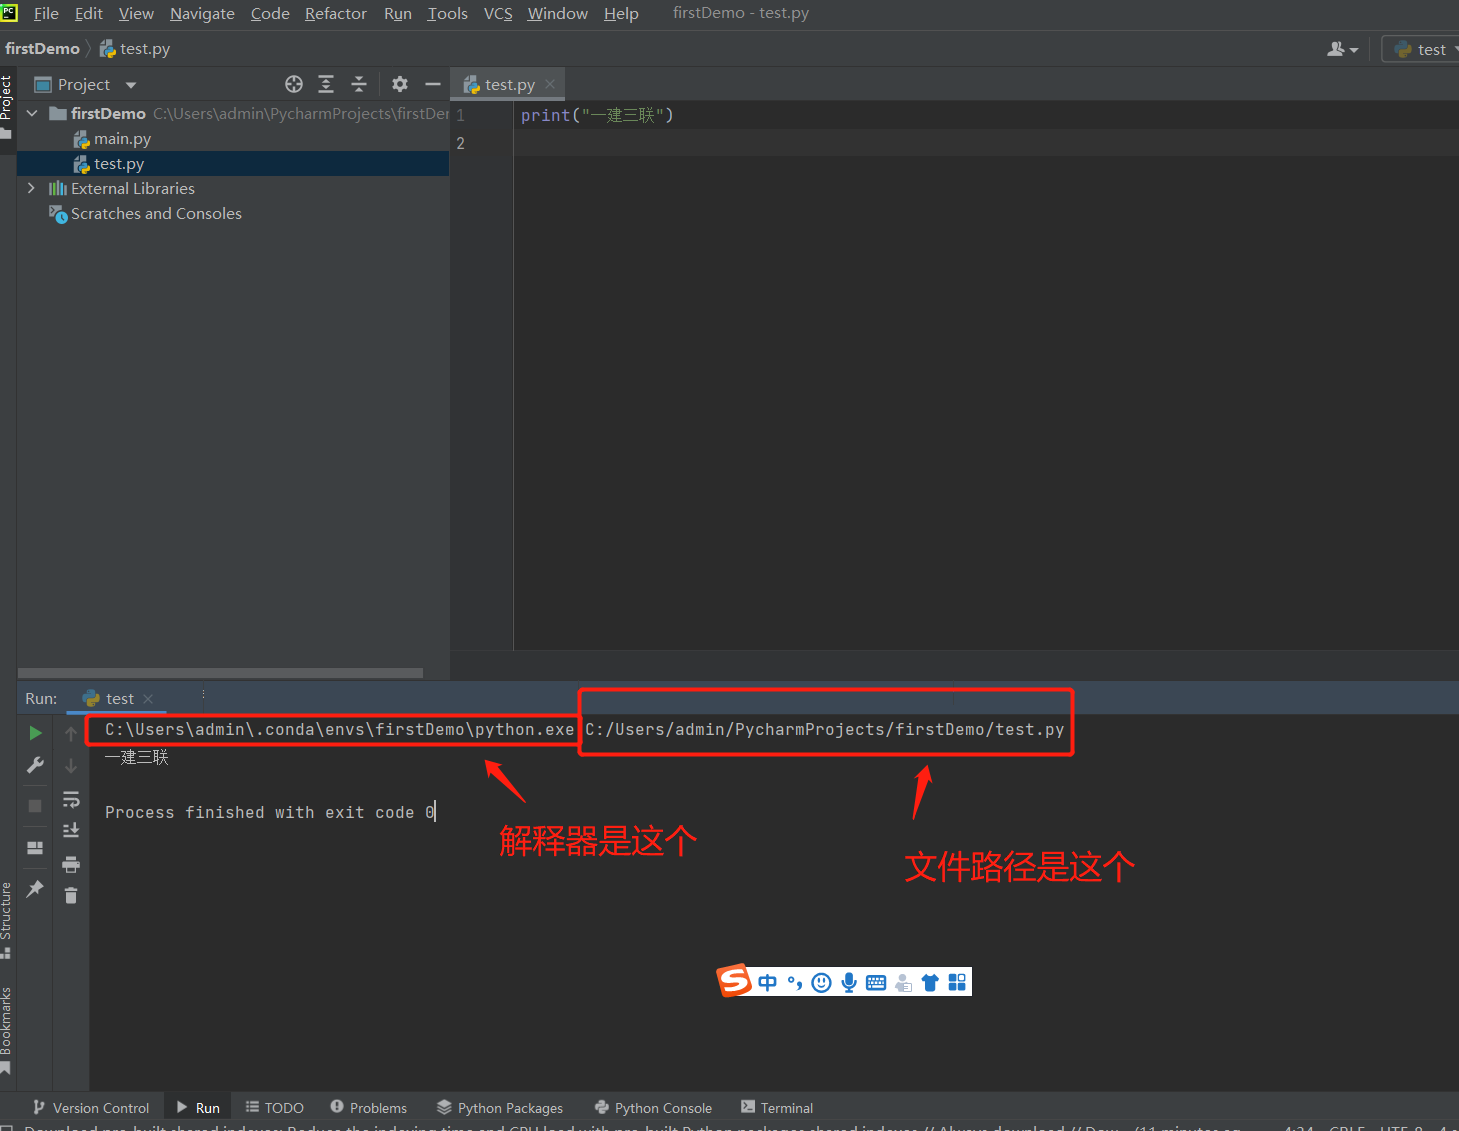Hide the Project panel with minus icon

tap(433, 84)
